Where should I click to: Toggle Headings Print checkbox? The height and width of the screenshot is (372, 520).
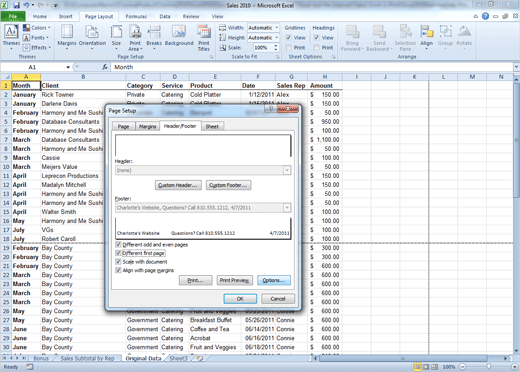pyautogui.click(x=317, y=48)
